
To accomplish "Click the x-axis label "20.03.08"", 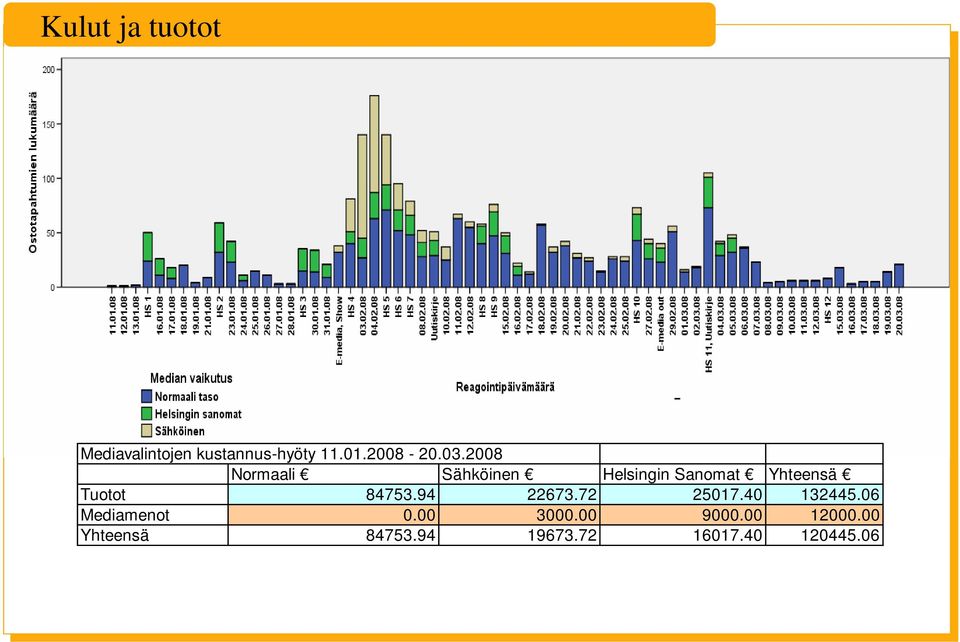I will pos(899,316).
